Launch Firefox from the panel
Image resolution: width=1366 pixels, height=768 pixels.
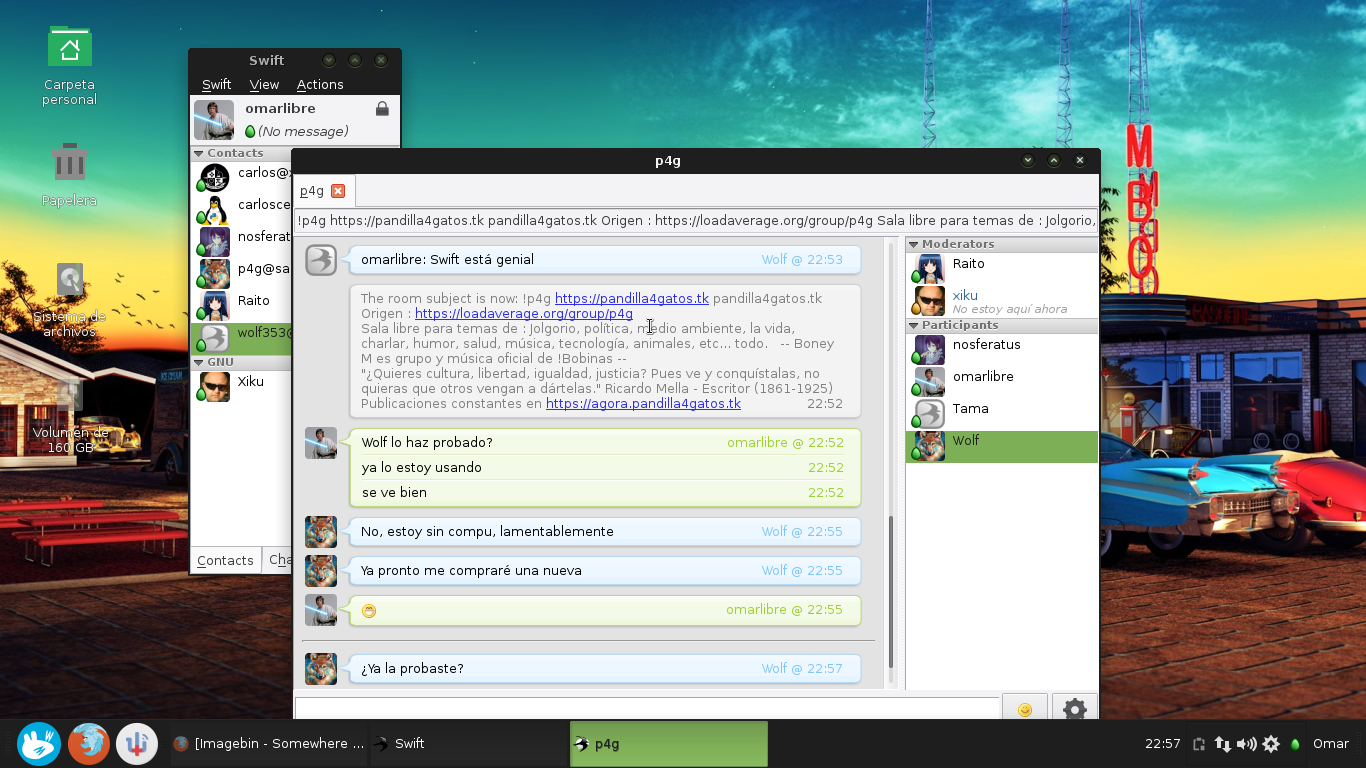point(89,744)
